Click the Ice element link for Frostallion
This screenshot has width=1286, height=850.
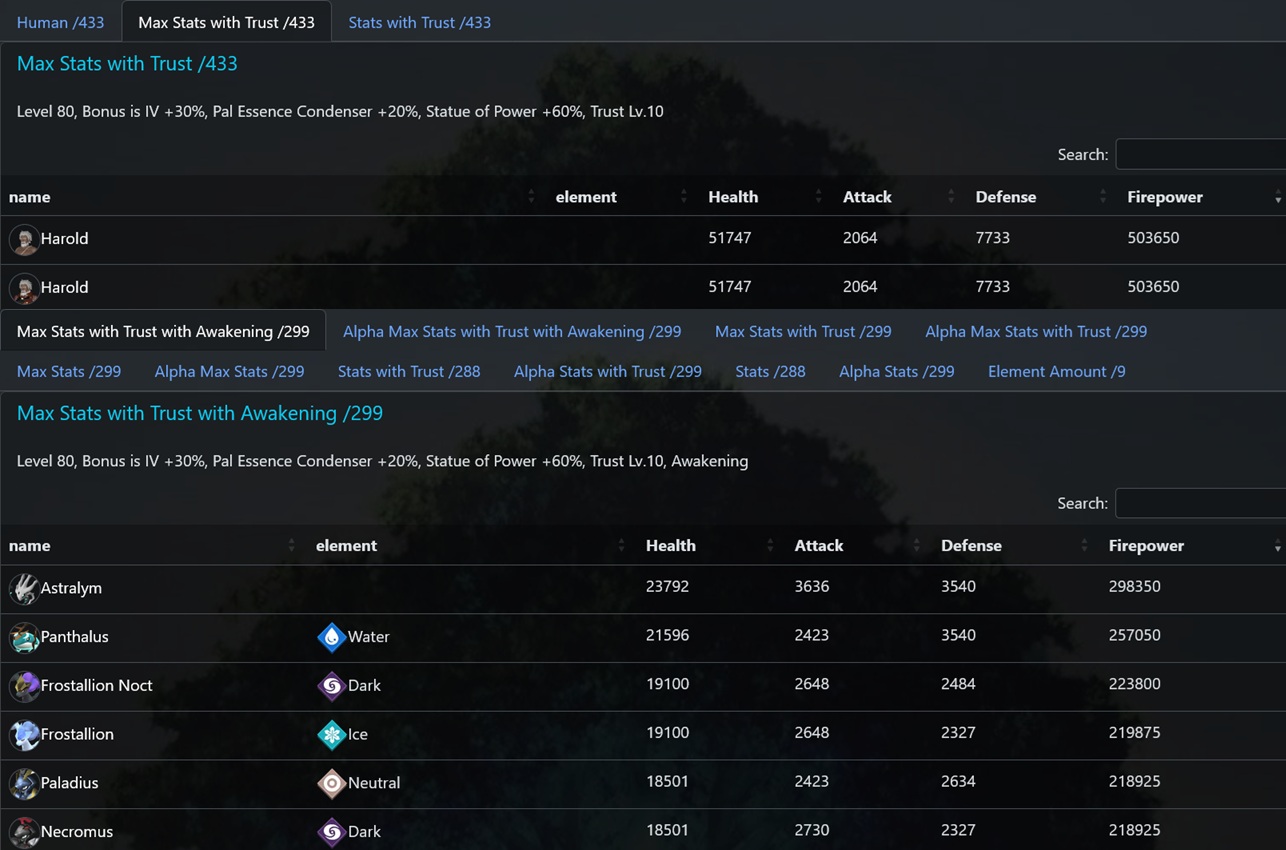(357, 735)
